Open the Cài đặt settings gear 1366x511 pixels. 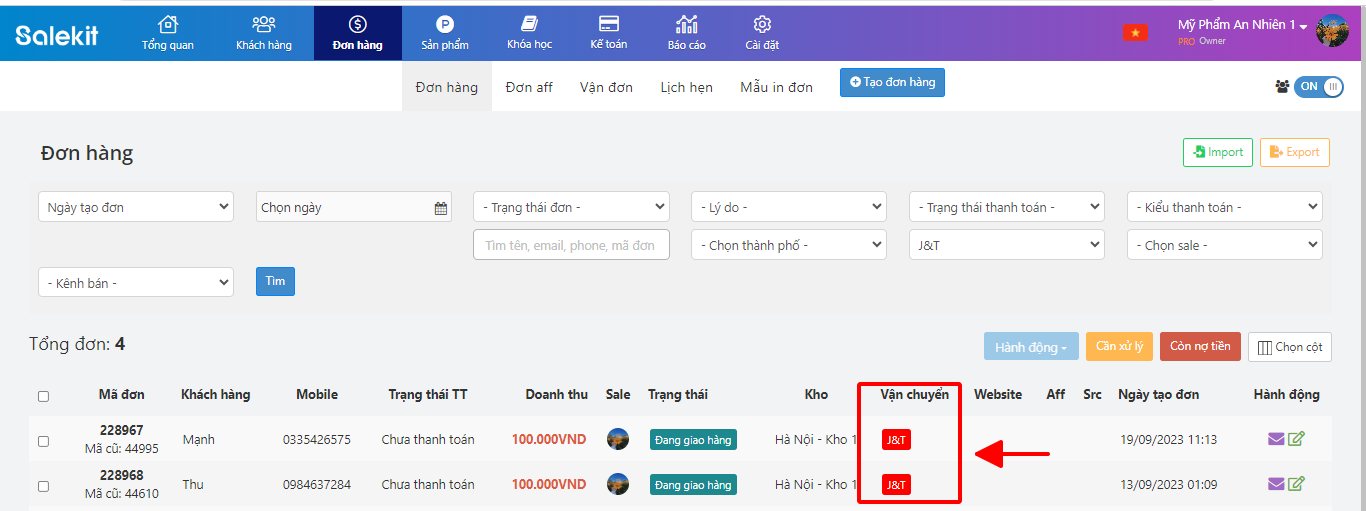click(x=762, y=24)
